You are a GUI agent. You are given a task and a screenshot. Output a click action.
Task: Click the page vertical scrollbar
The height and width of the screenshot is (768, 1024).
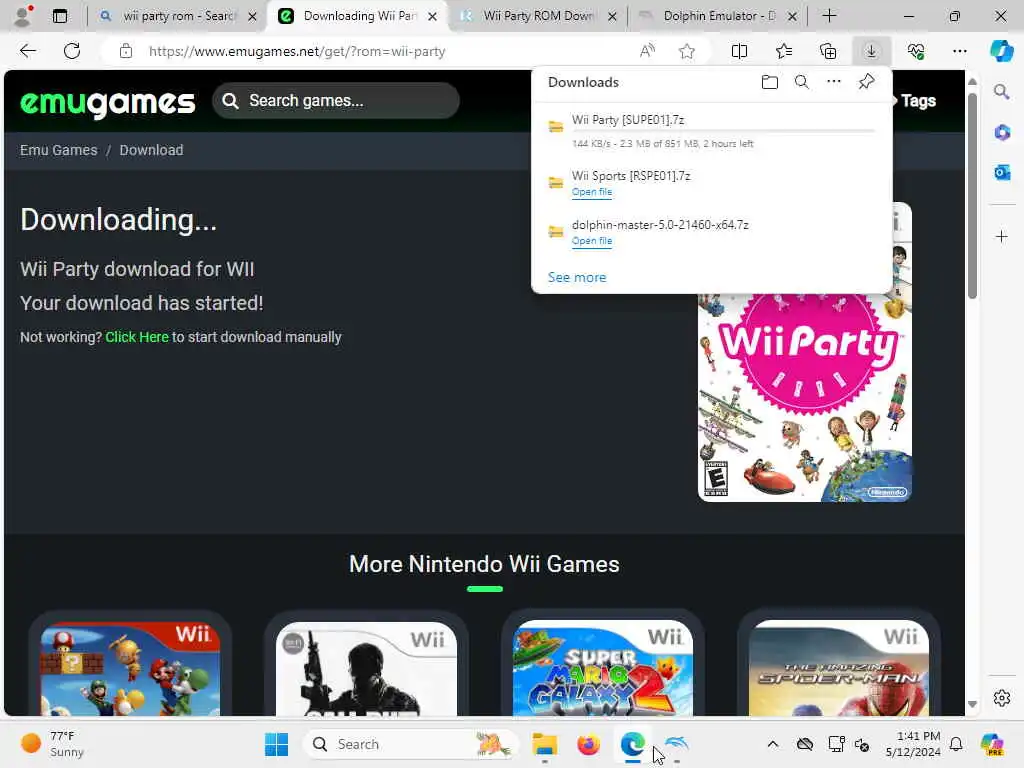[x=972, y=196]
